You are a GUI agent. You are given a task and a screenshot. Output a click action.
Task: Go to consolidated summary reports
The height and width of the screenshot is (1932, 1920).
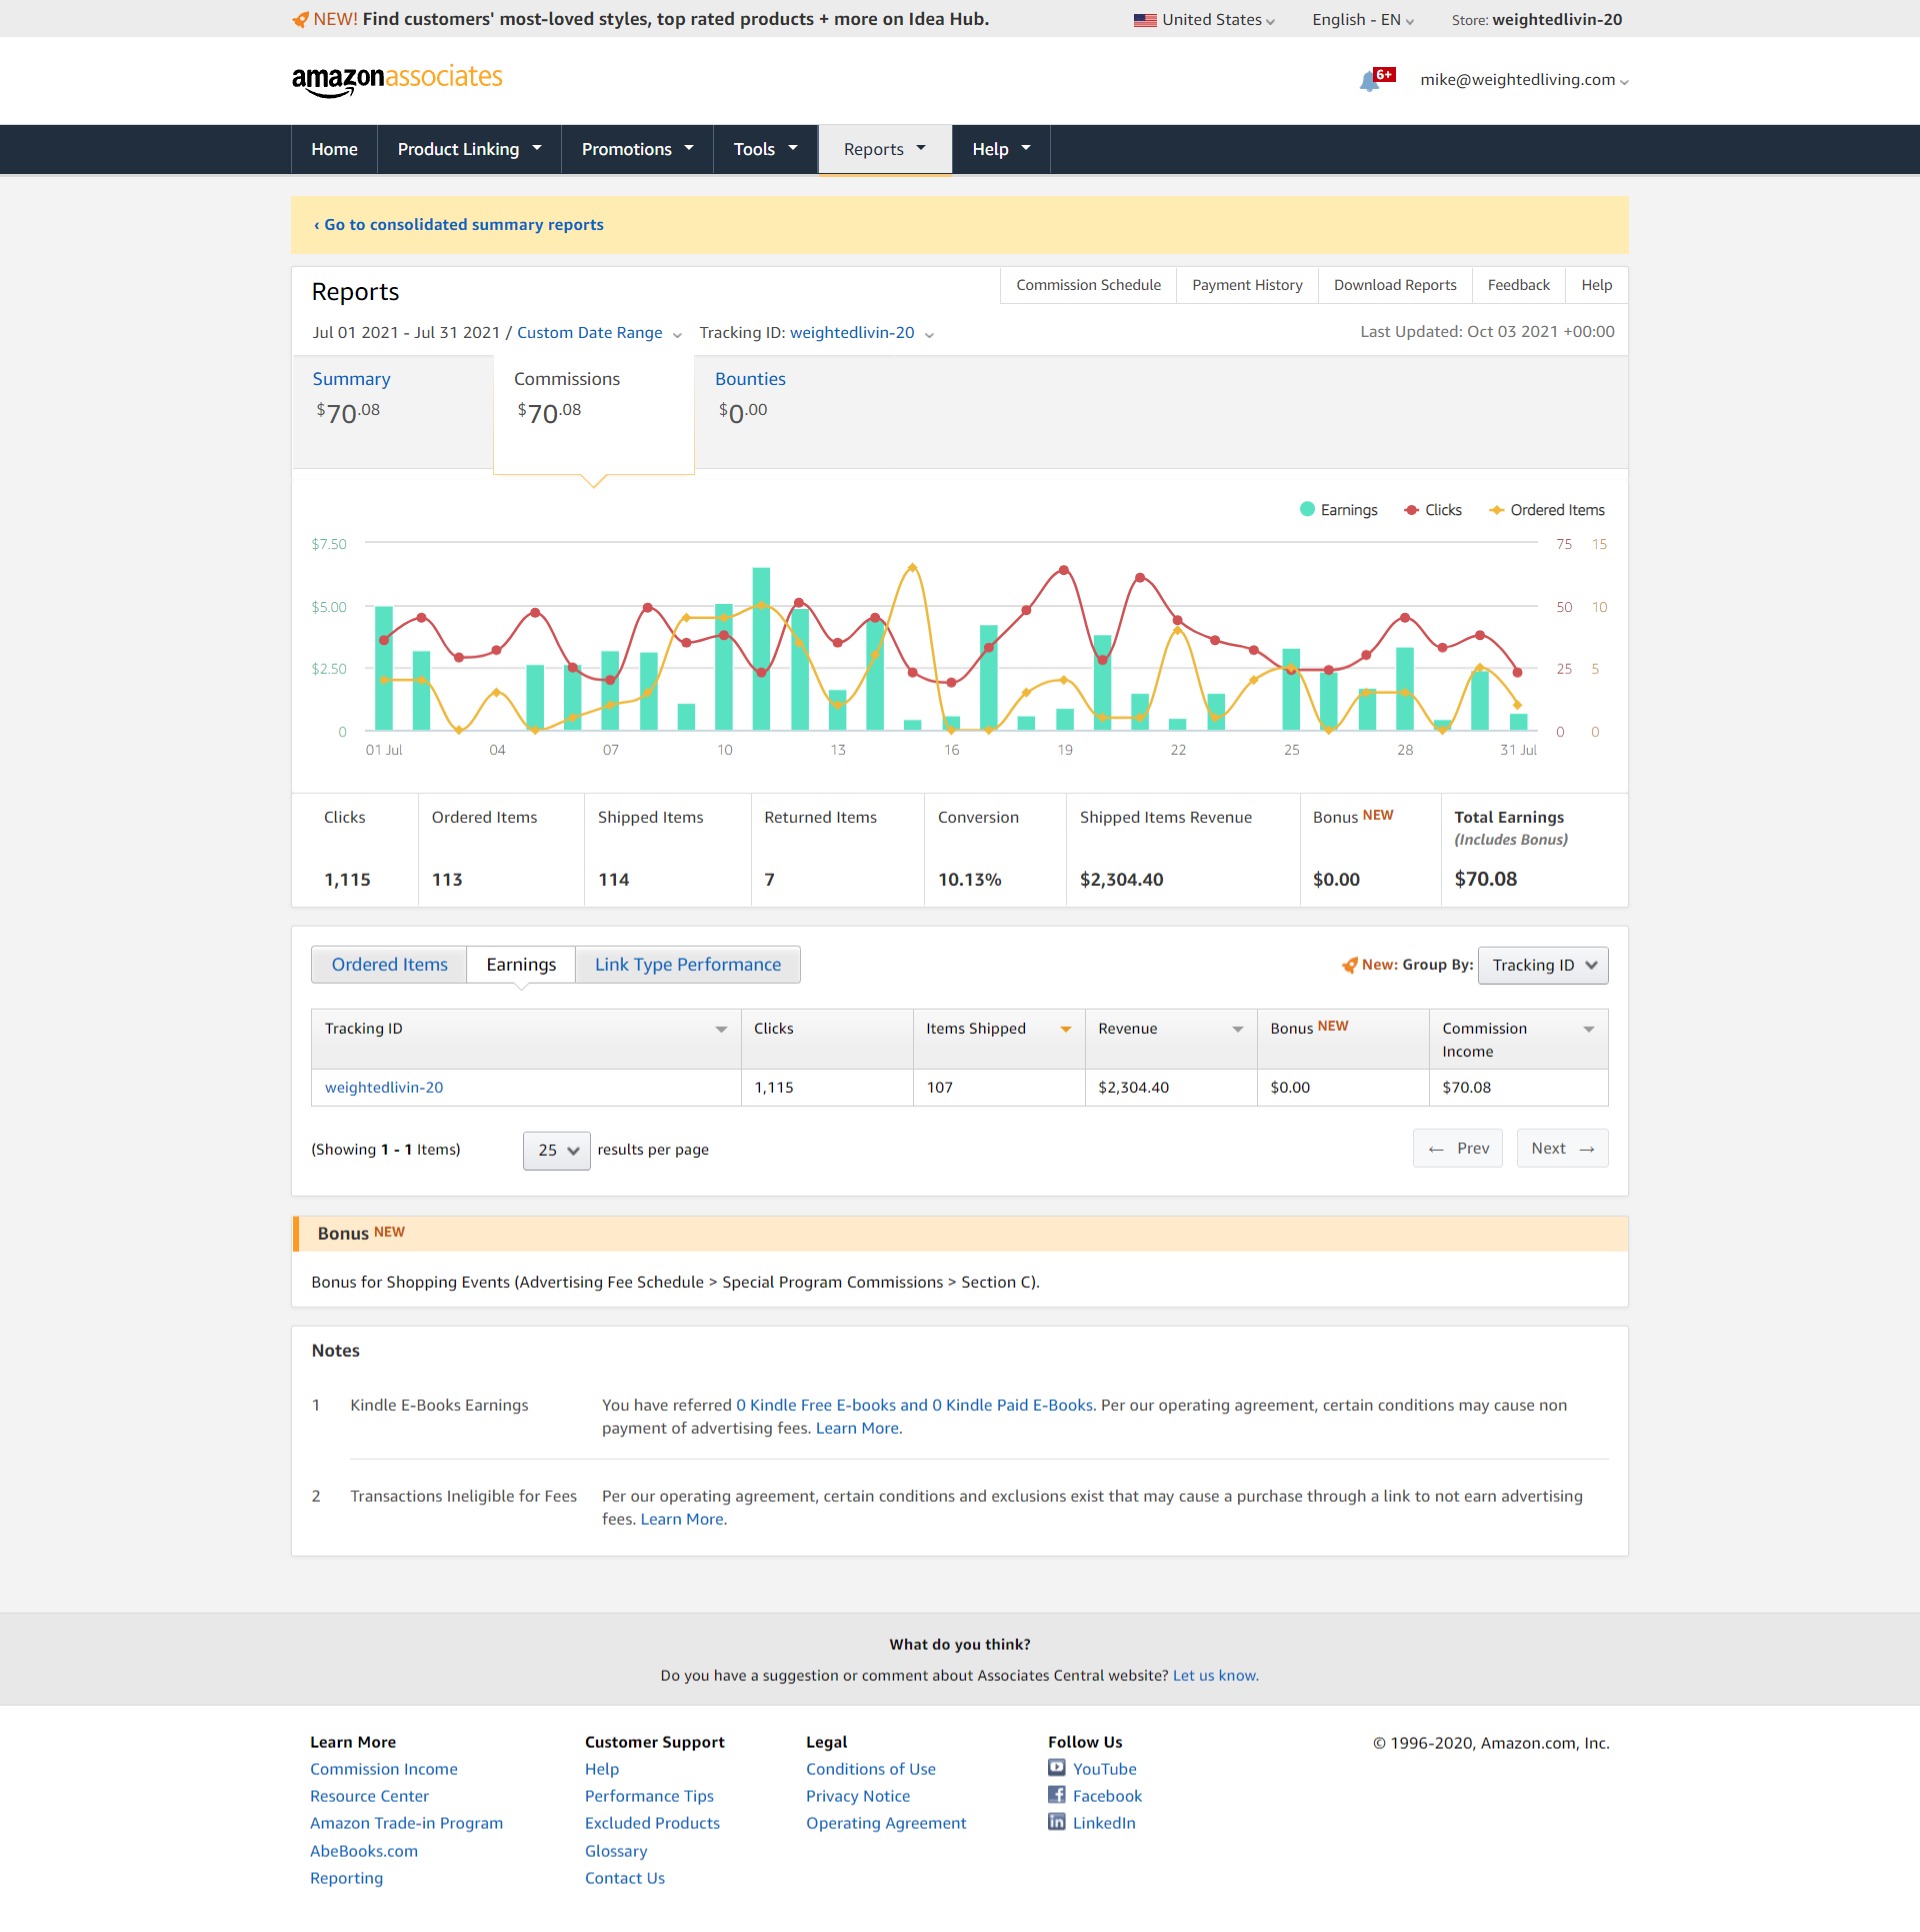tap(458, 225)
